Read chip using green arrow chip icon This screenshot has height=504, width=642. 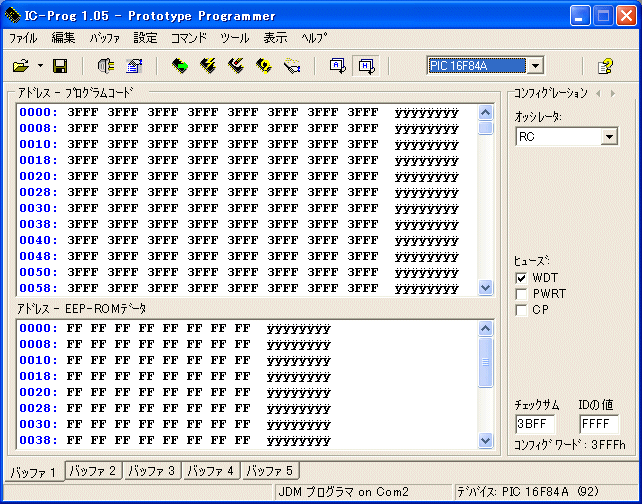180,66
